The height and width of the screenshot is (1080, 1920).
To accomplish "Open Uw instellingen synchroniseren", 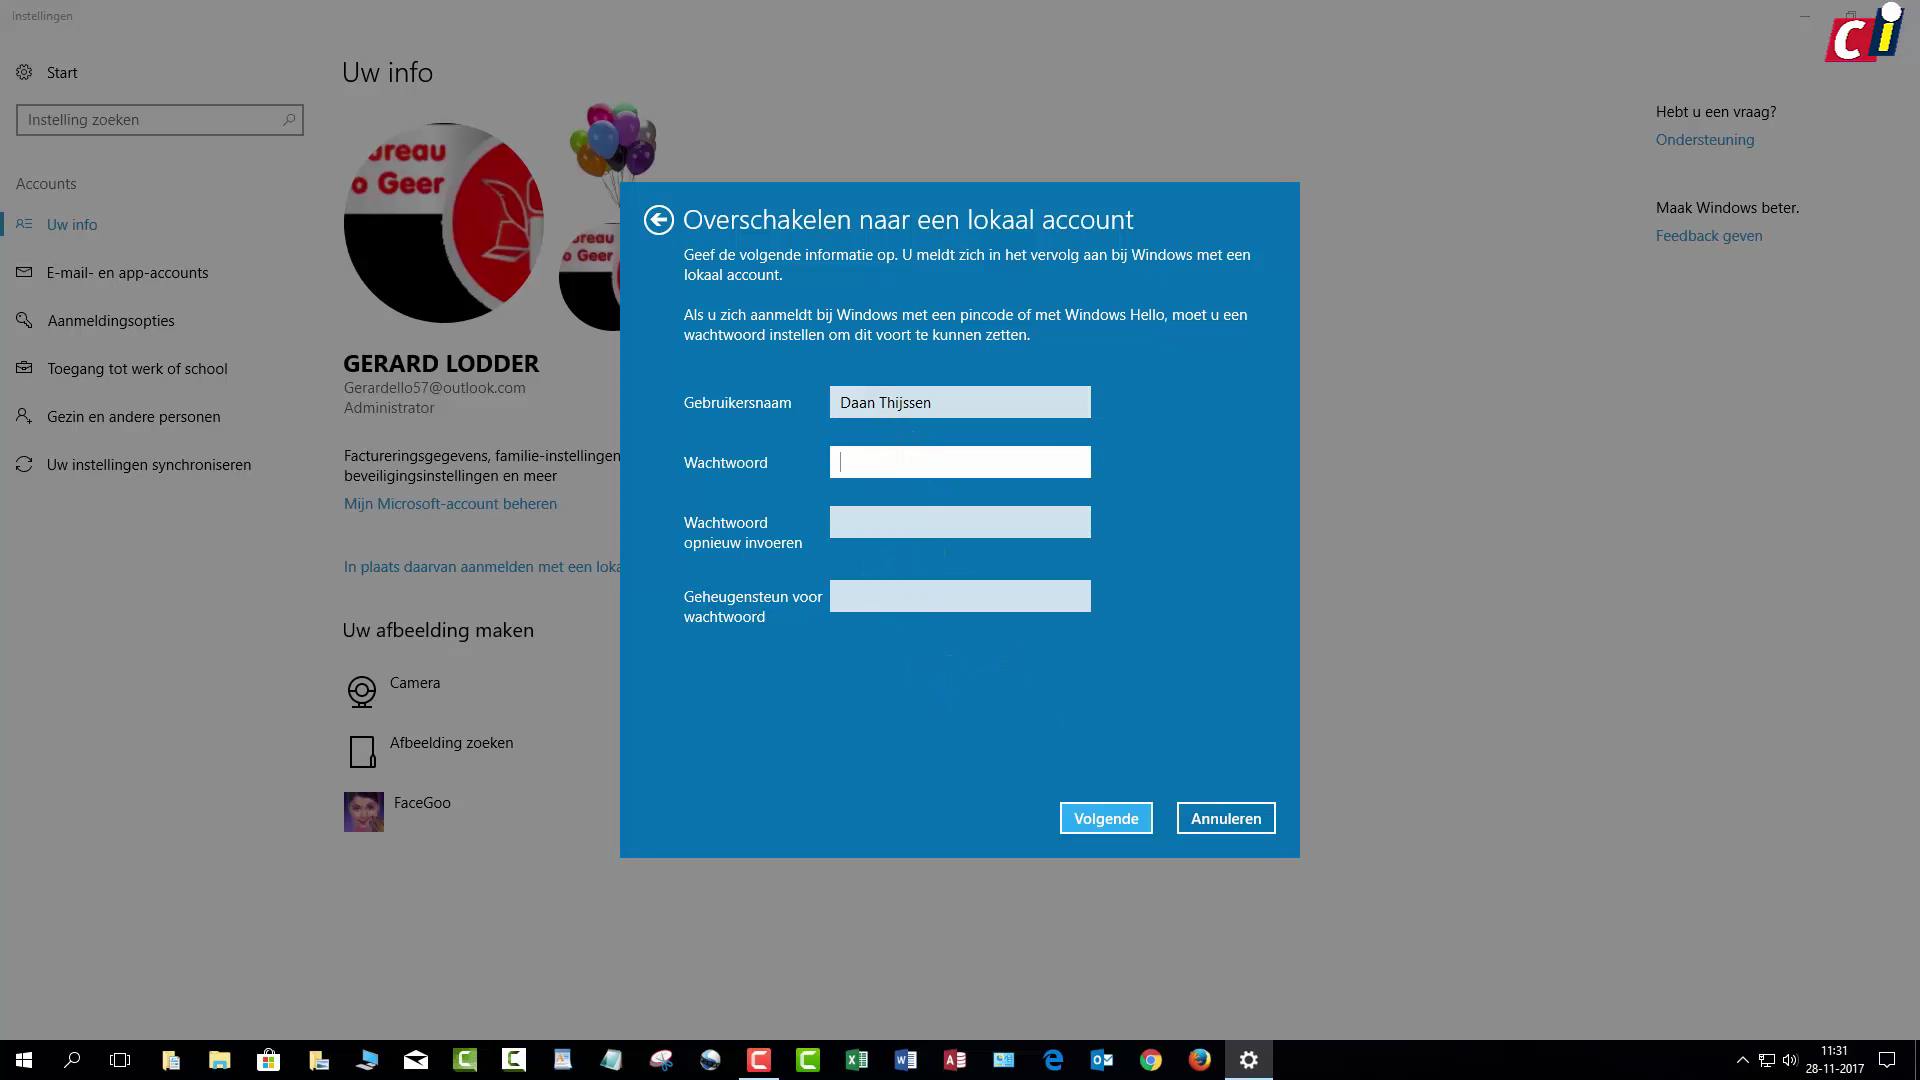I will pyautogui.click(x=147, y=464).
